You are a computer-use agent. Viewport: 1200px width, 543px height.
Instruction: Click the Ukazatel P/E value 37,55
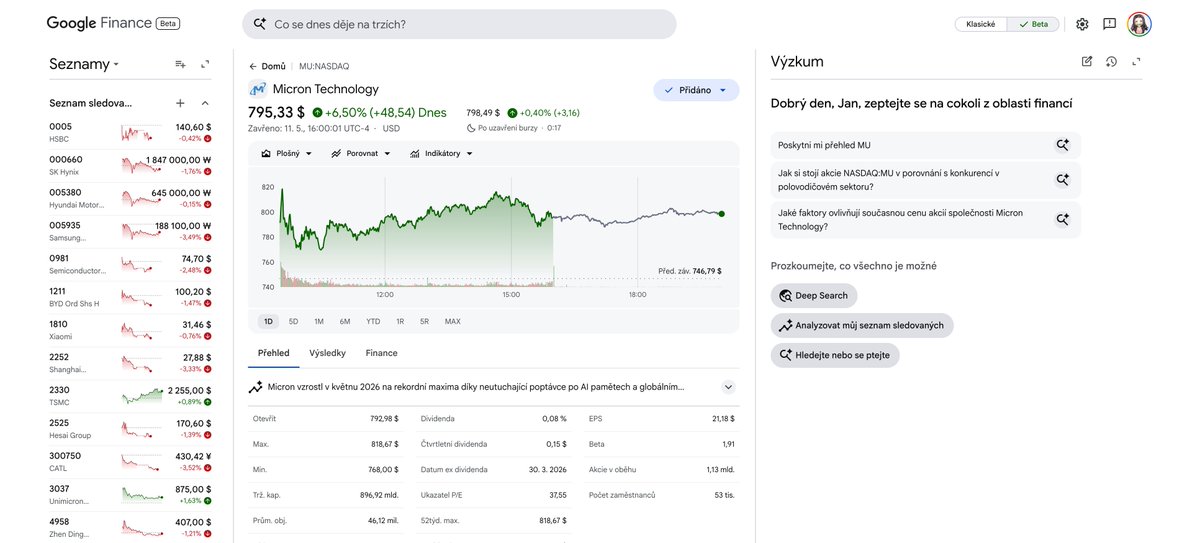[x=558, y=494]
